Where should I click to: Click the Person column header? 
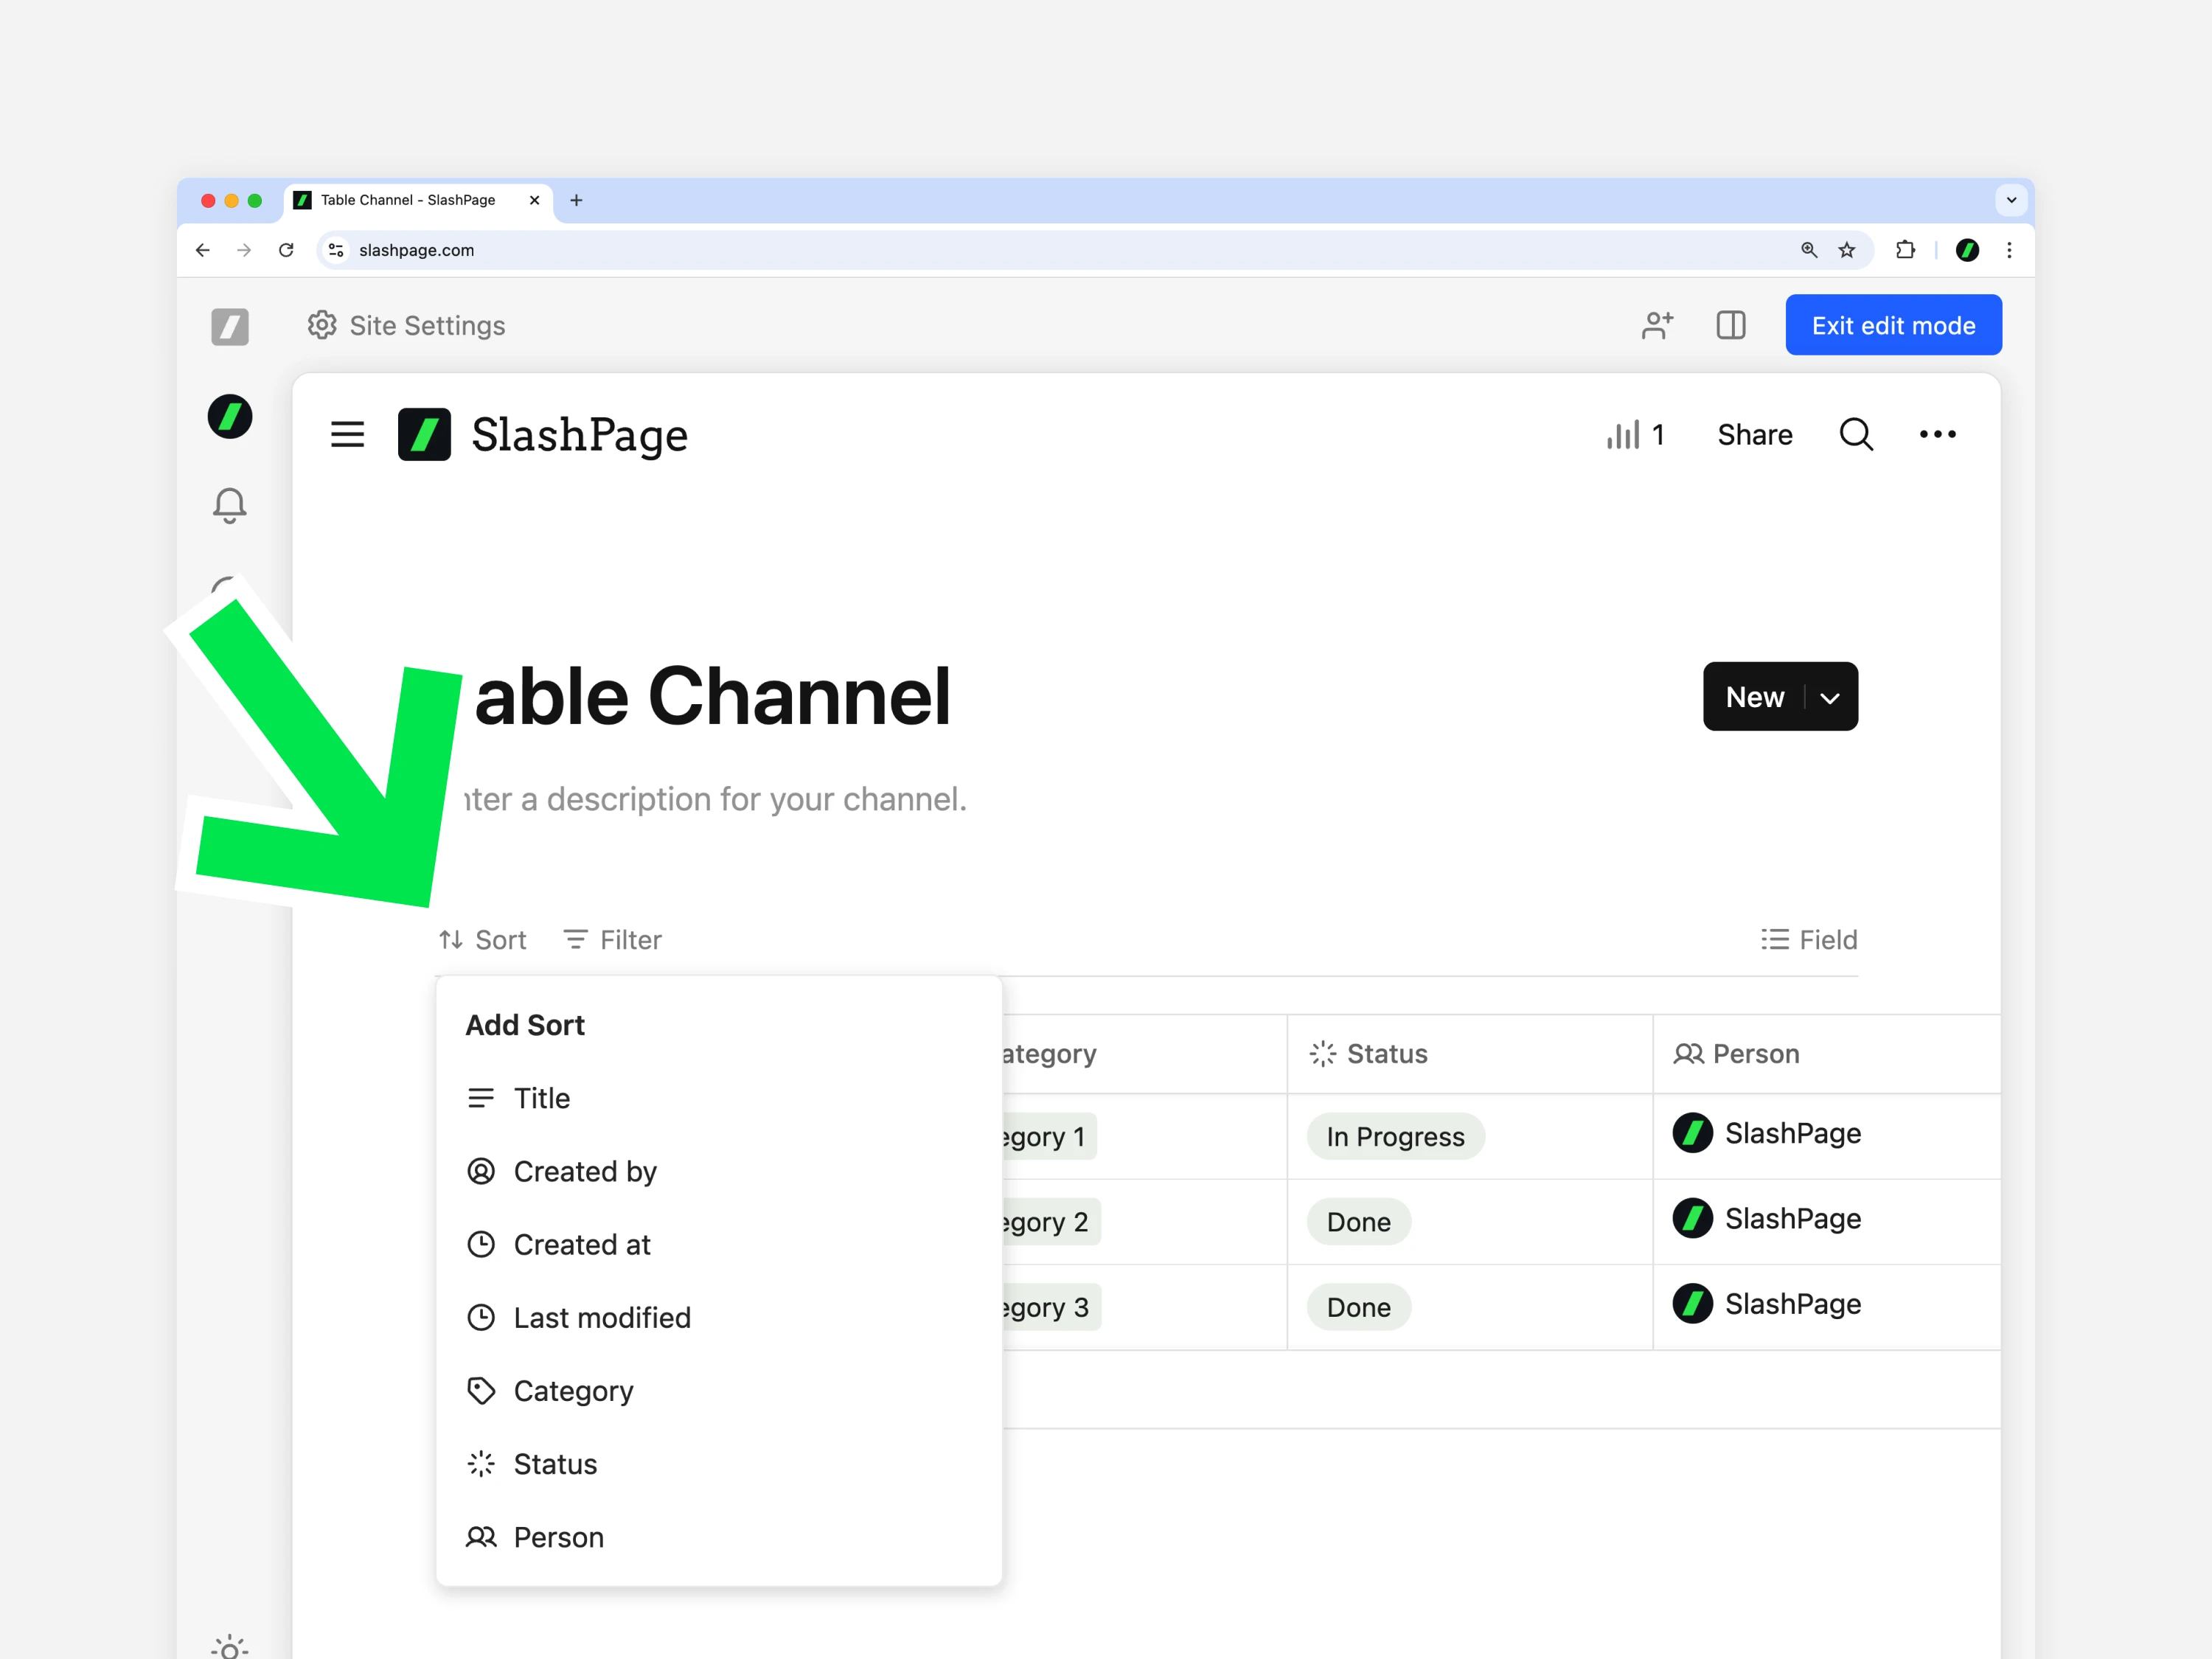(1826, 1054)
